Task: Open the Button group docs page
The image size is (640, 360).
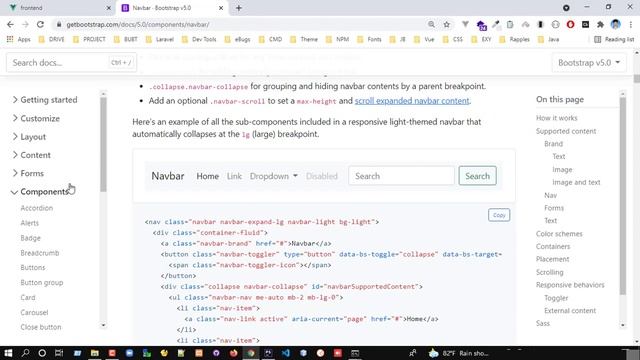Action: tap(42, 282)
